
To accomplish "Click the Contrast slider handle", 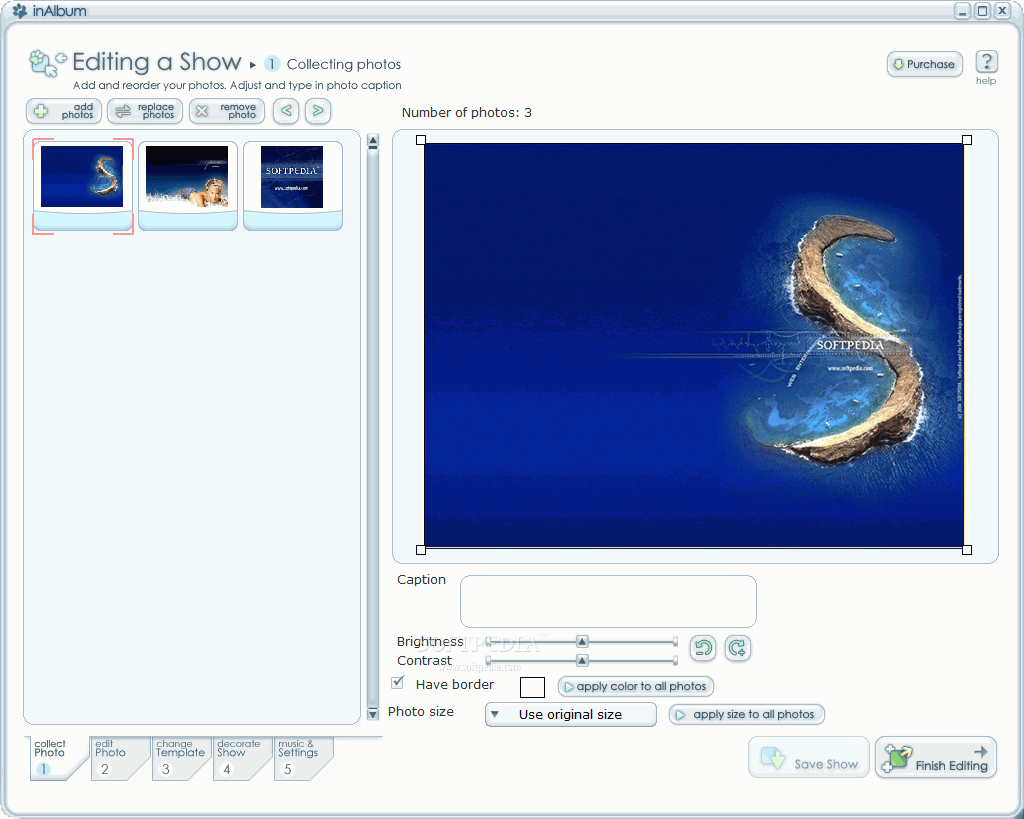I will [582, 660].
